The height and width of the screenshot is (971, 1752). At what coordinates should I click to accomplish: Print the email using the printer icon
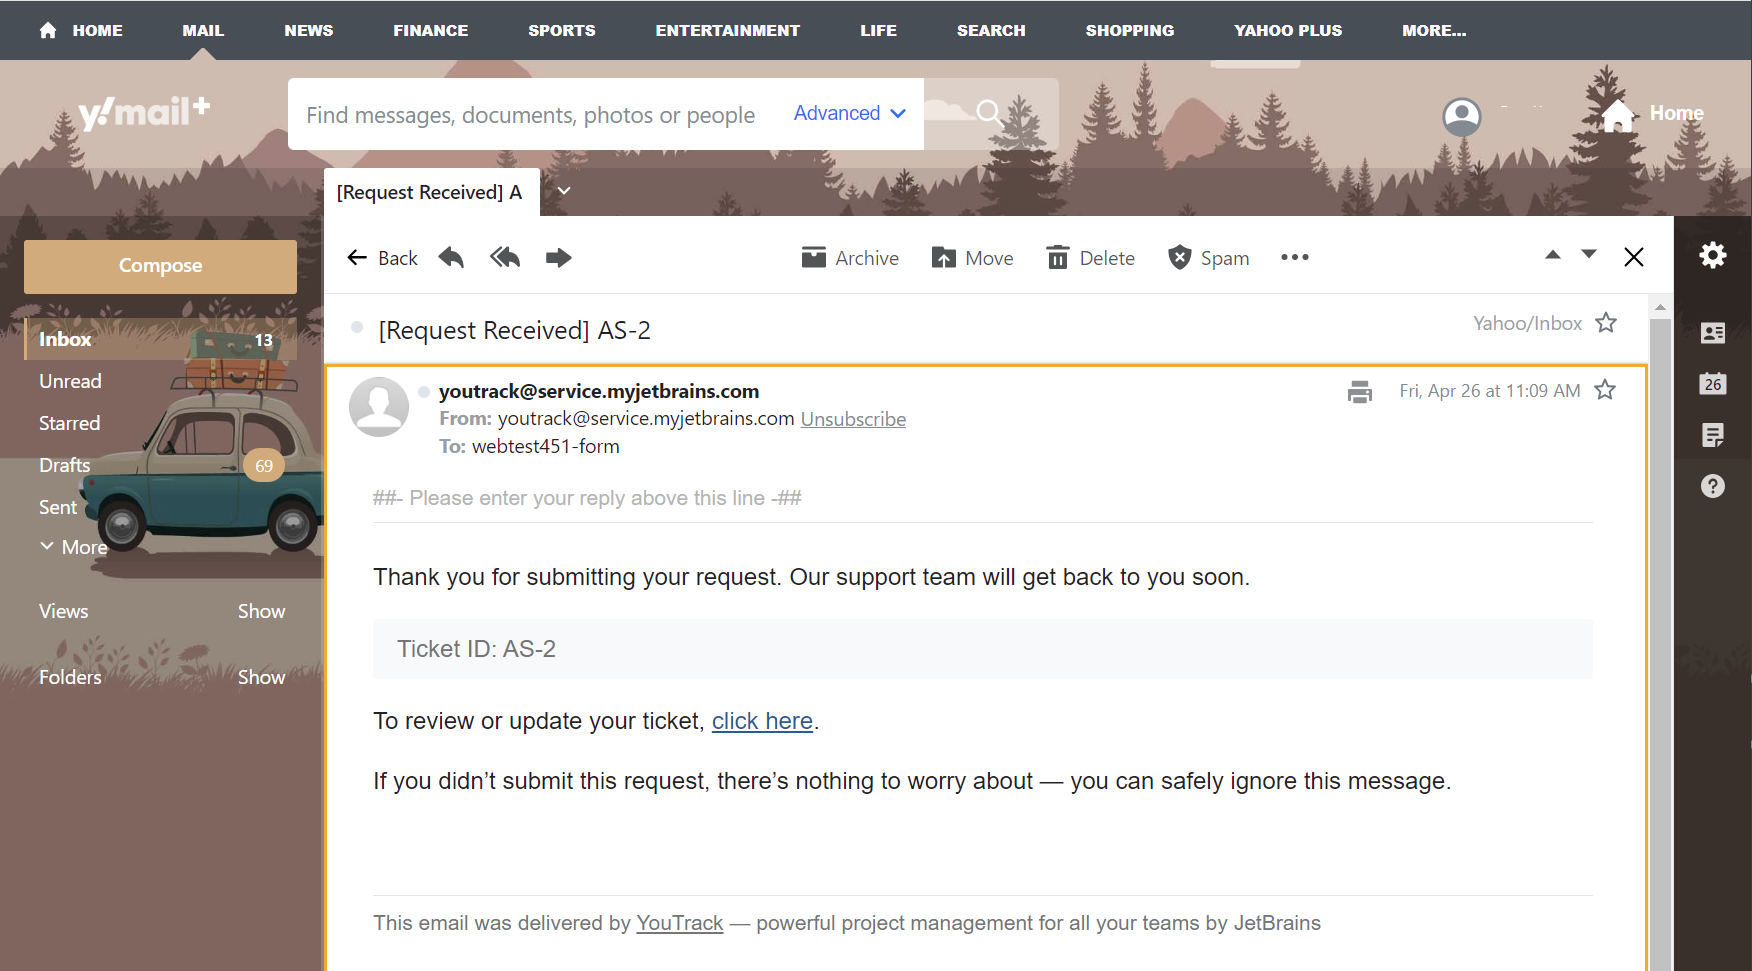tap(1359, 391)
